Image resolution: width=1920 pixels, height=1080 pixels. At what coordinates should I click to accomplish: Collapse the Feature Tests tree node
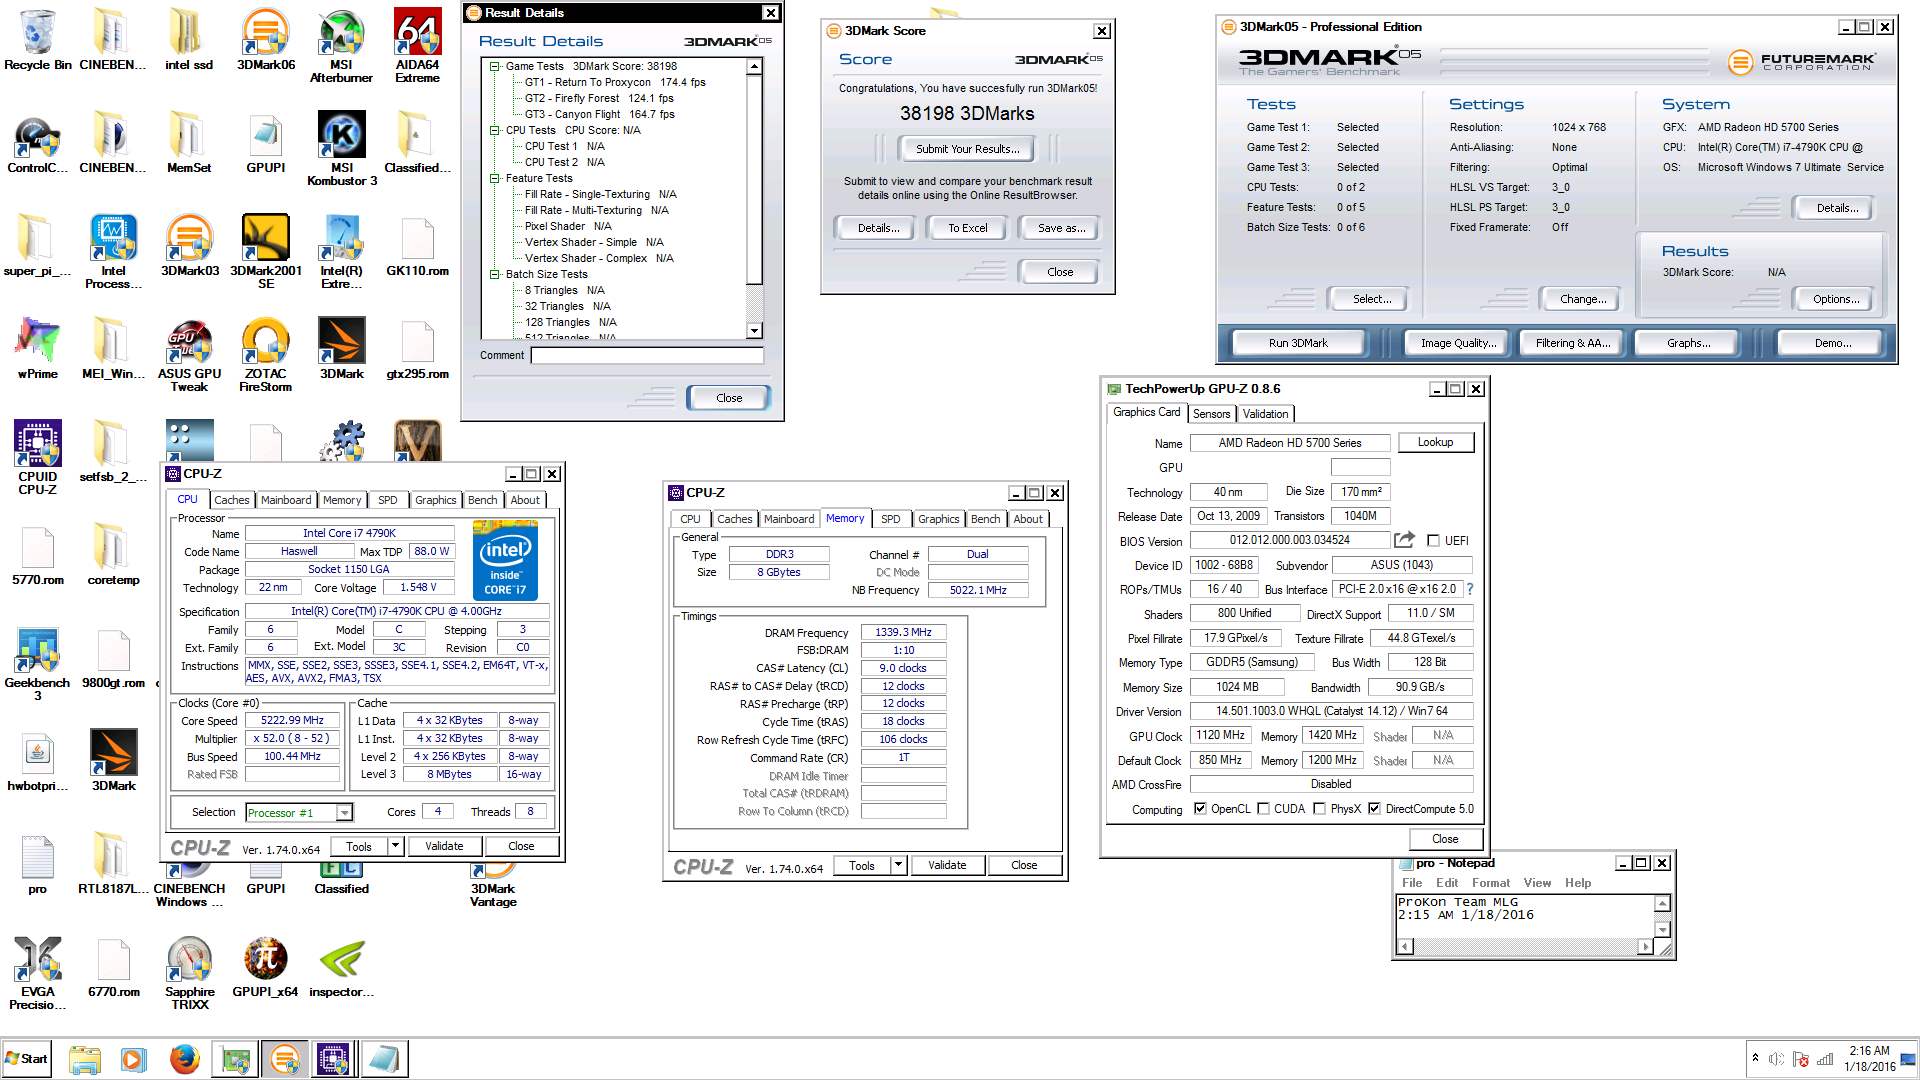coord(494,179)
